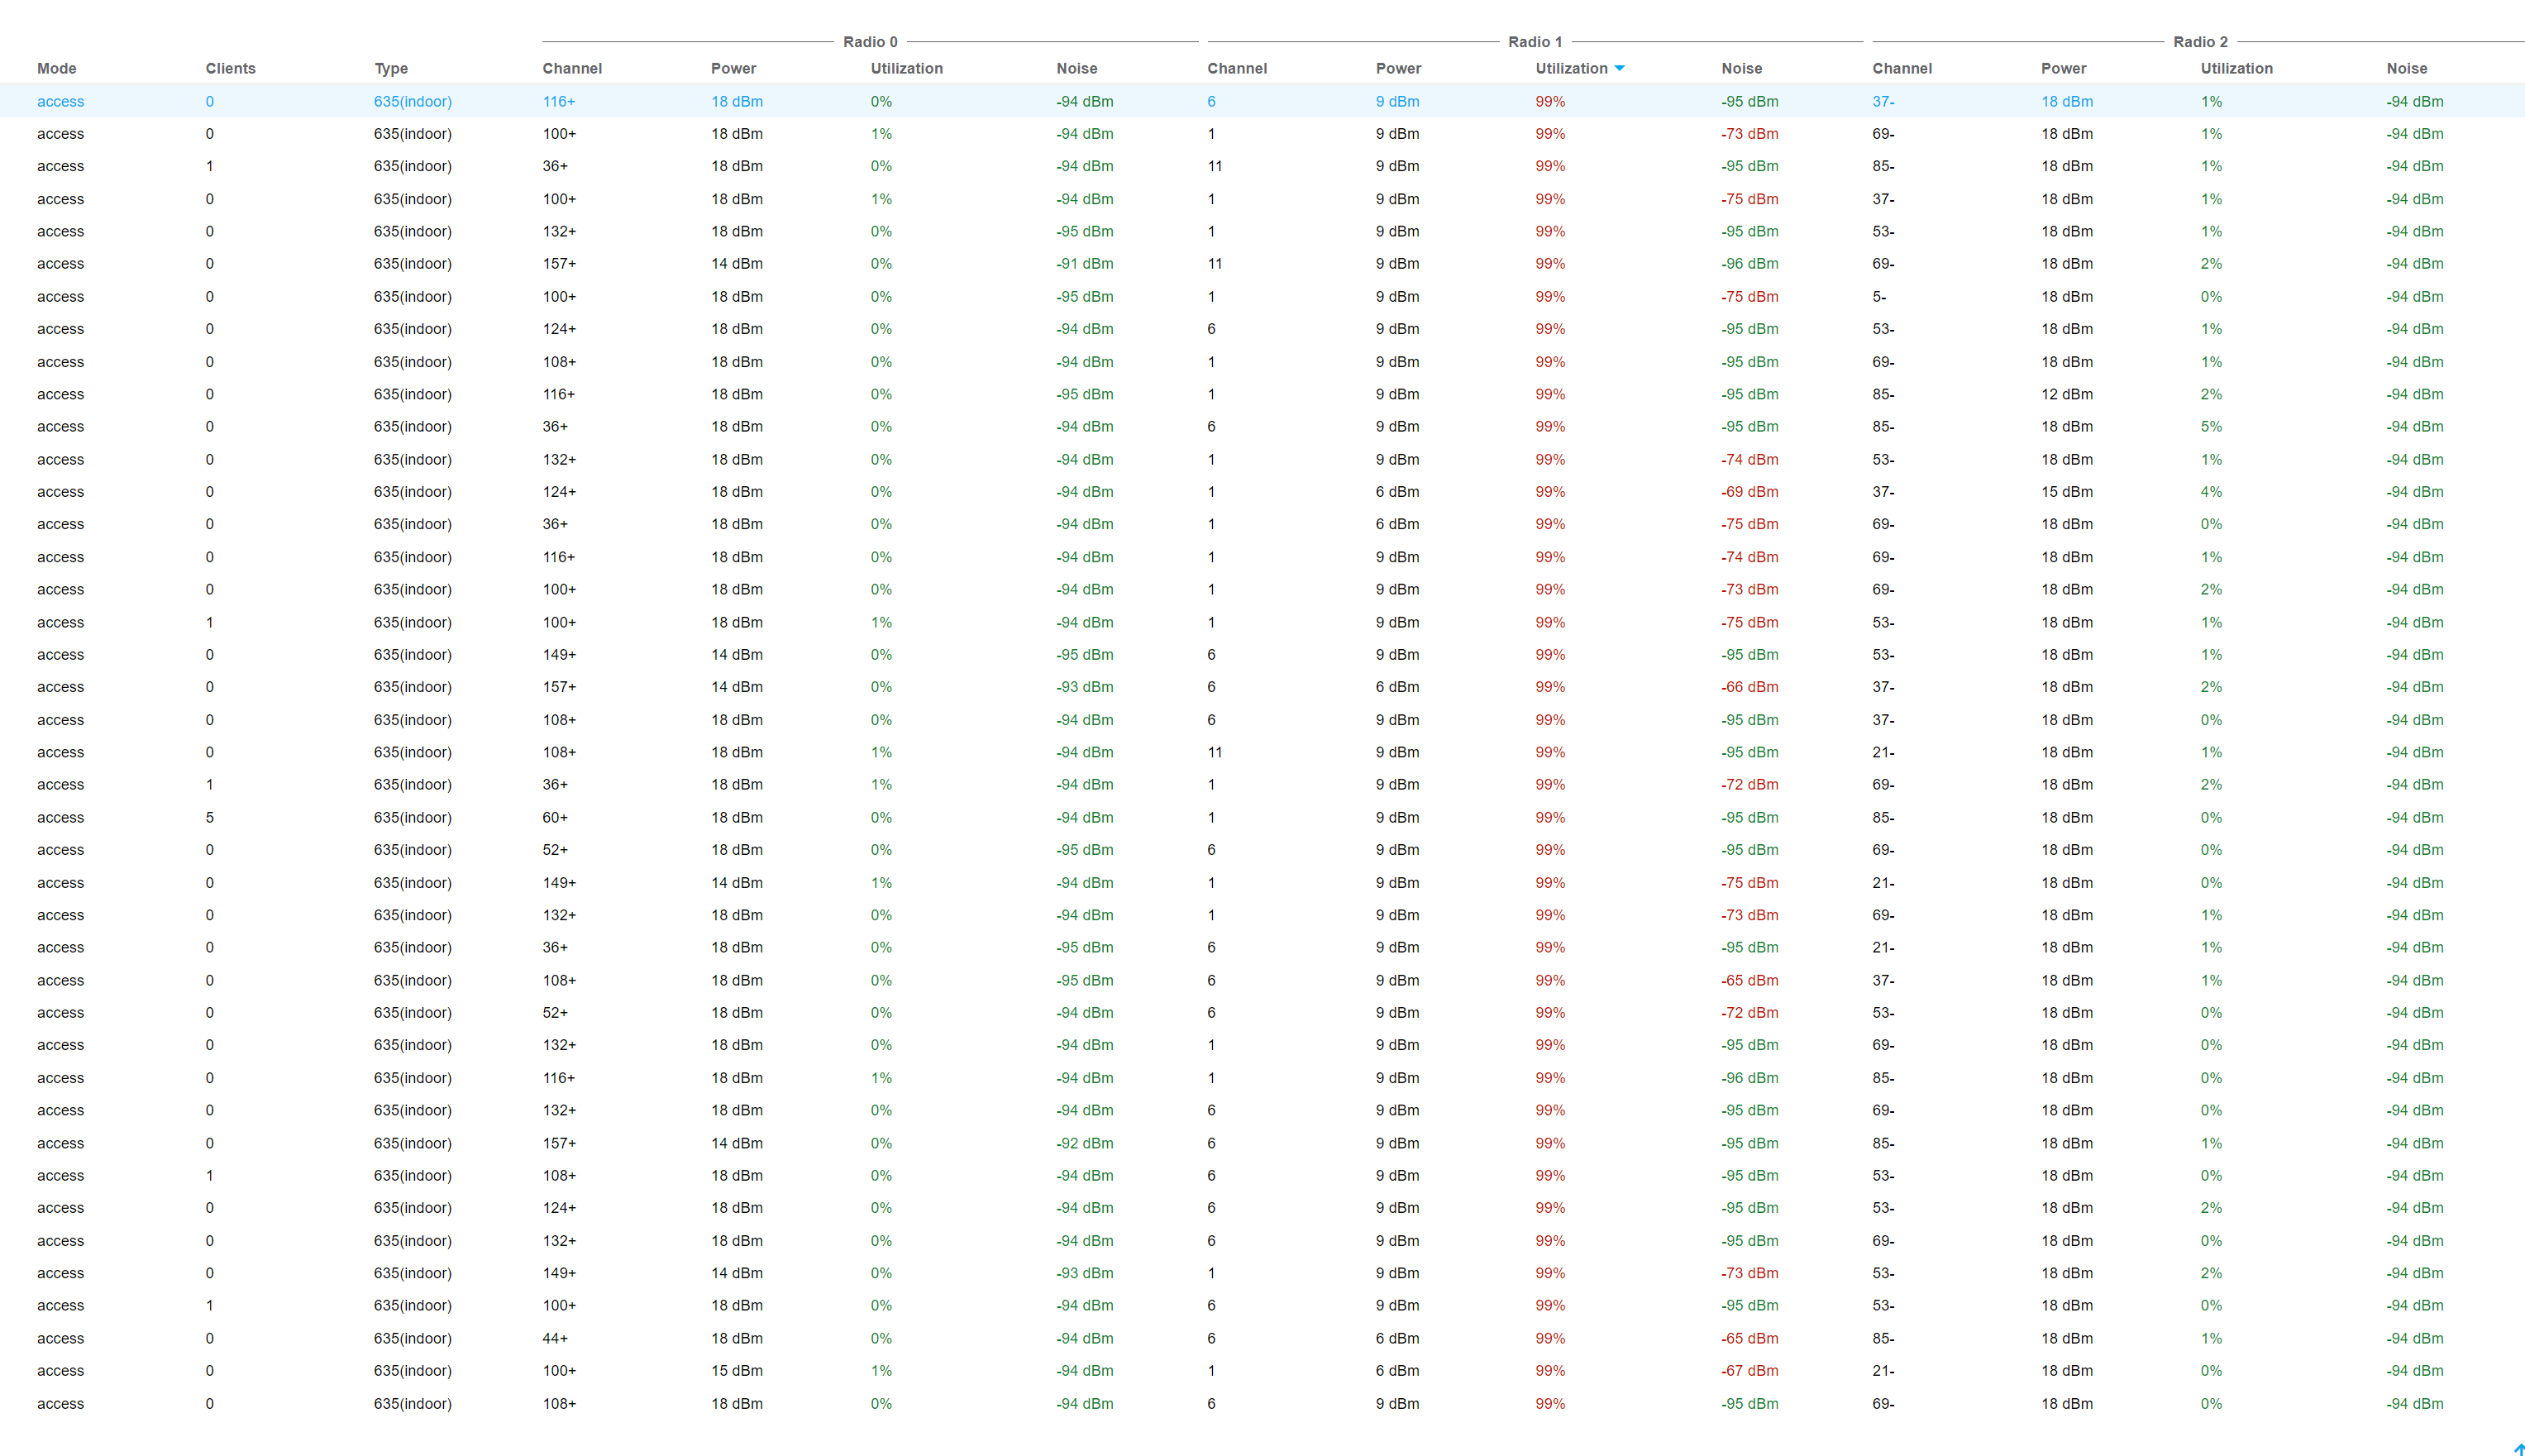Select the '60+' Radio 0 channel cell

tap(555, 817)
